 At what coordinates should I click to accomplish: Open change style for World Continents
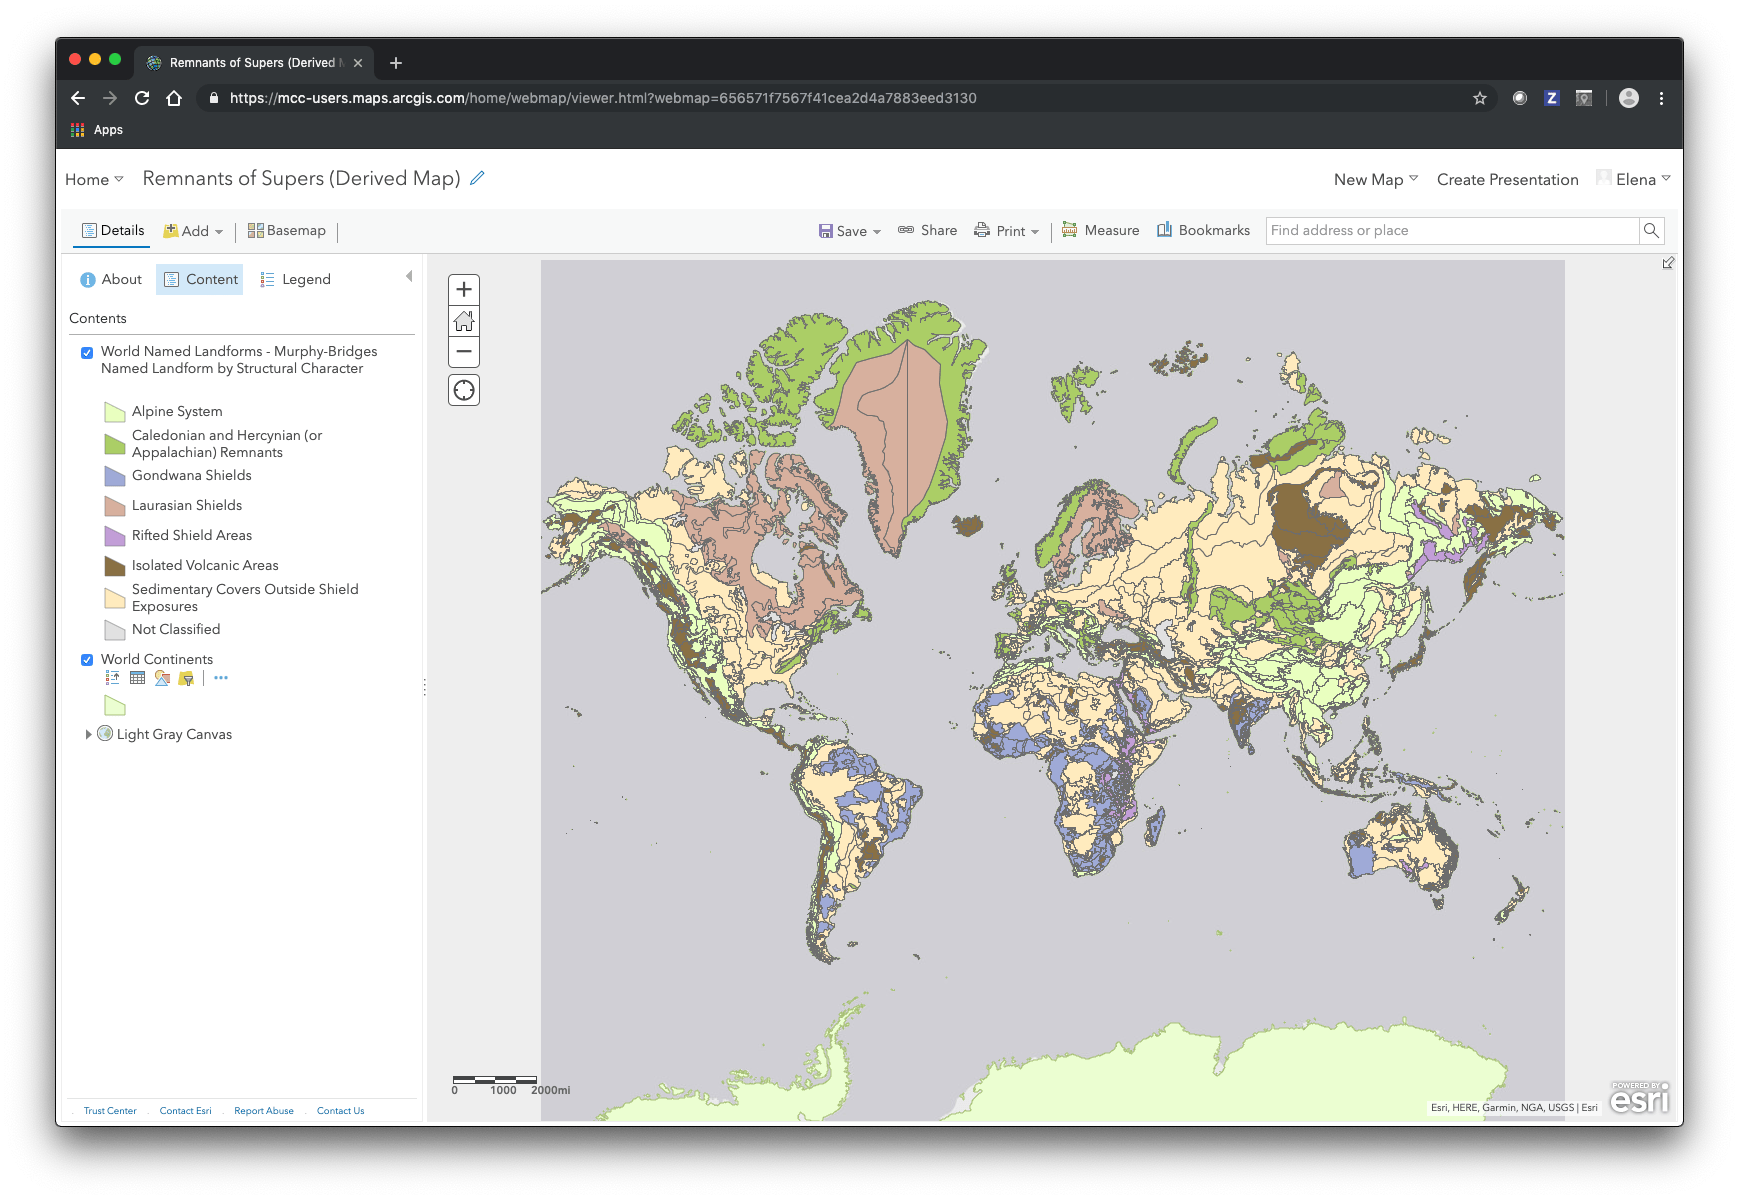(162, 678)
